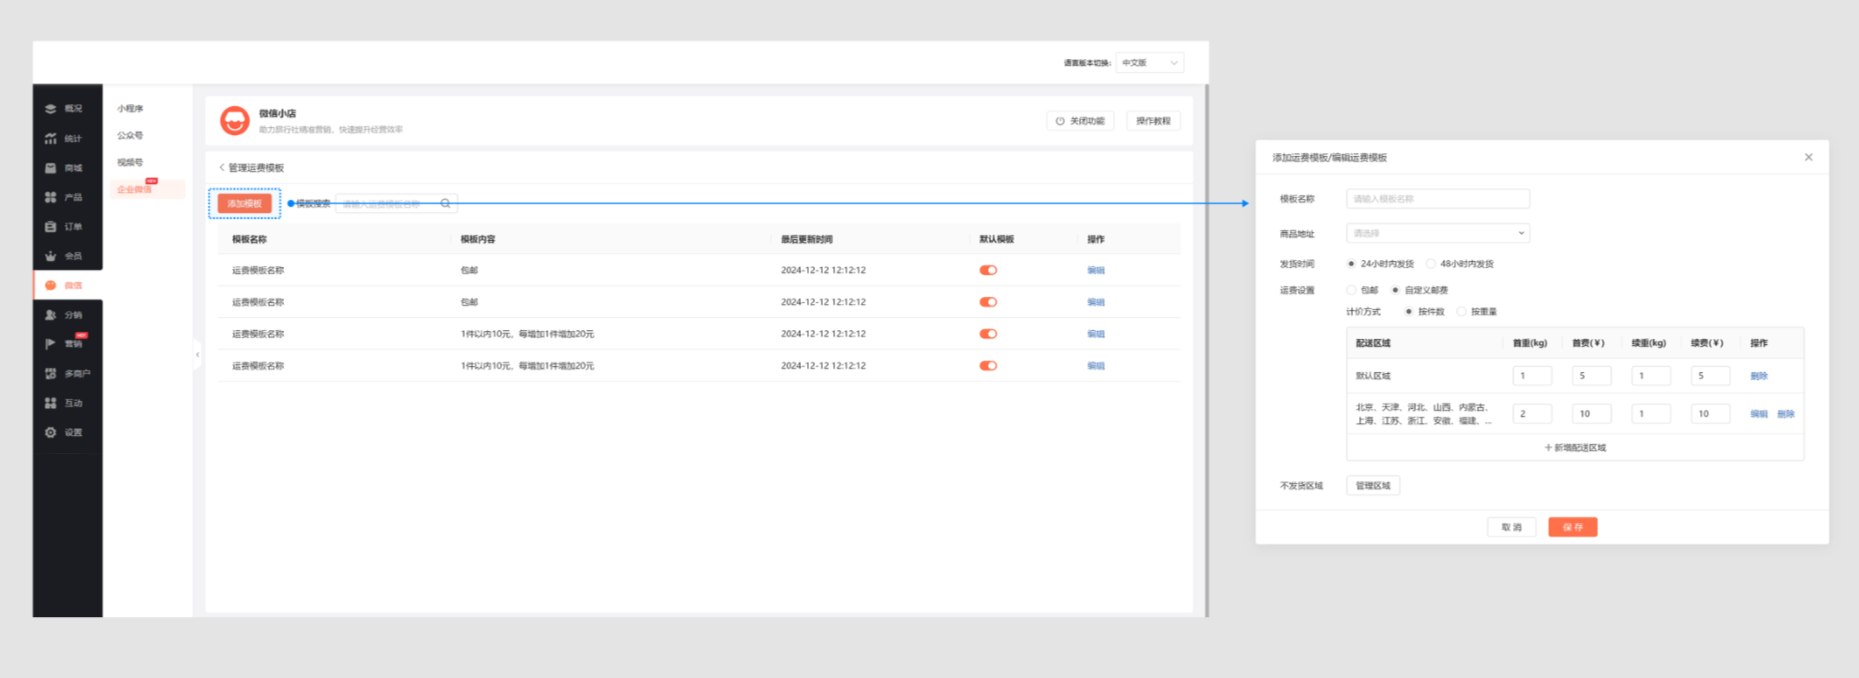Click the back chevron beside 管理运费模板

222,168
